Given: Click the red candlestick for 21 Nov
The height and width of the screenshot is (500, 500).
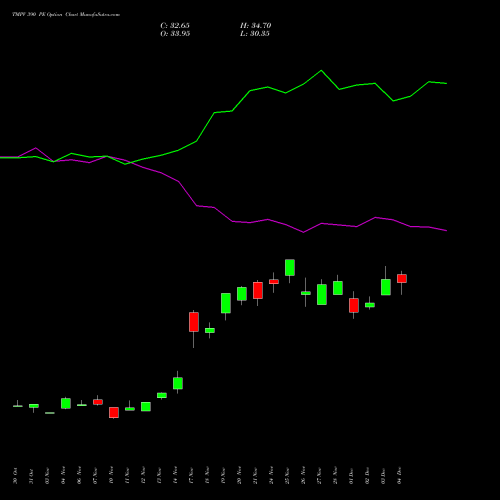Looking at the screenshot, I should click(258, 290).
